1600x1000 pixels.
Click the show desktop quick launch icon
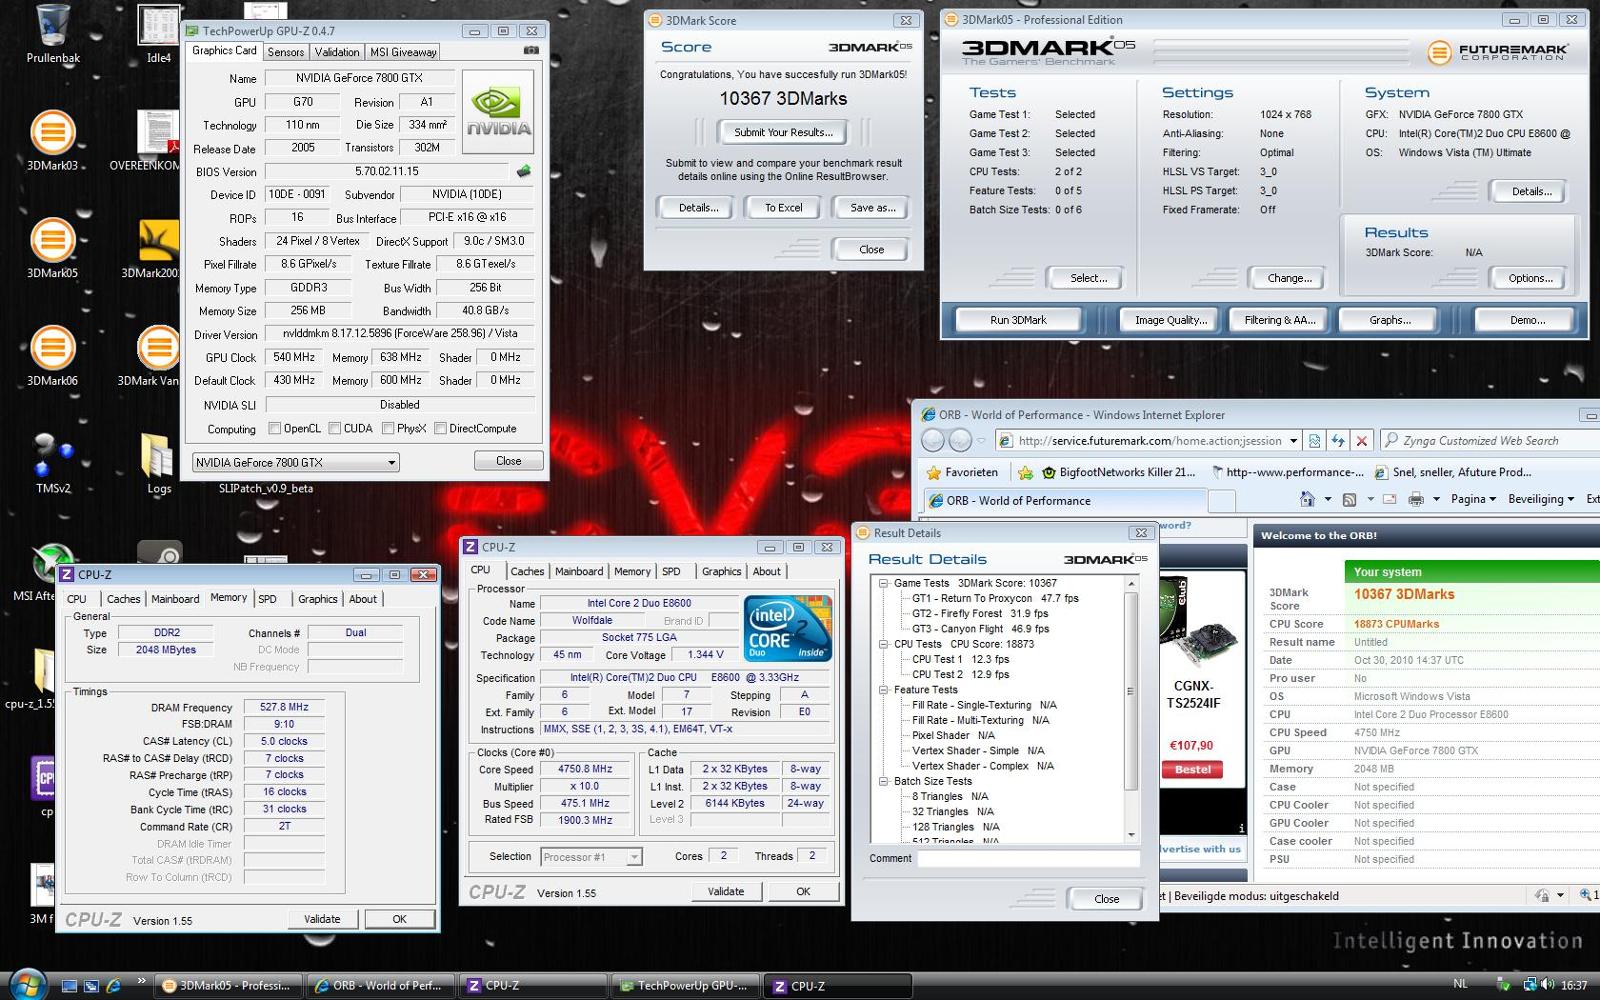click(x=69, y=985)
